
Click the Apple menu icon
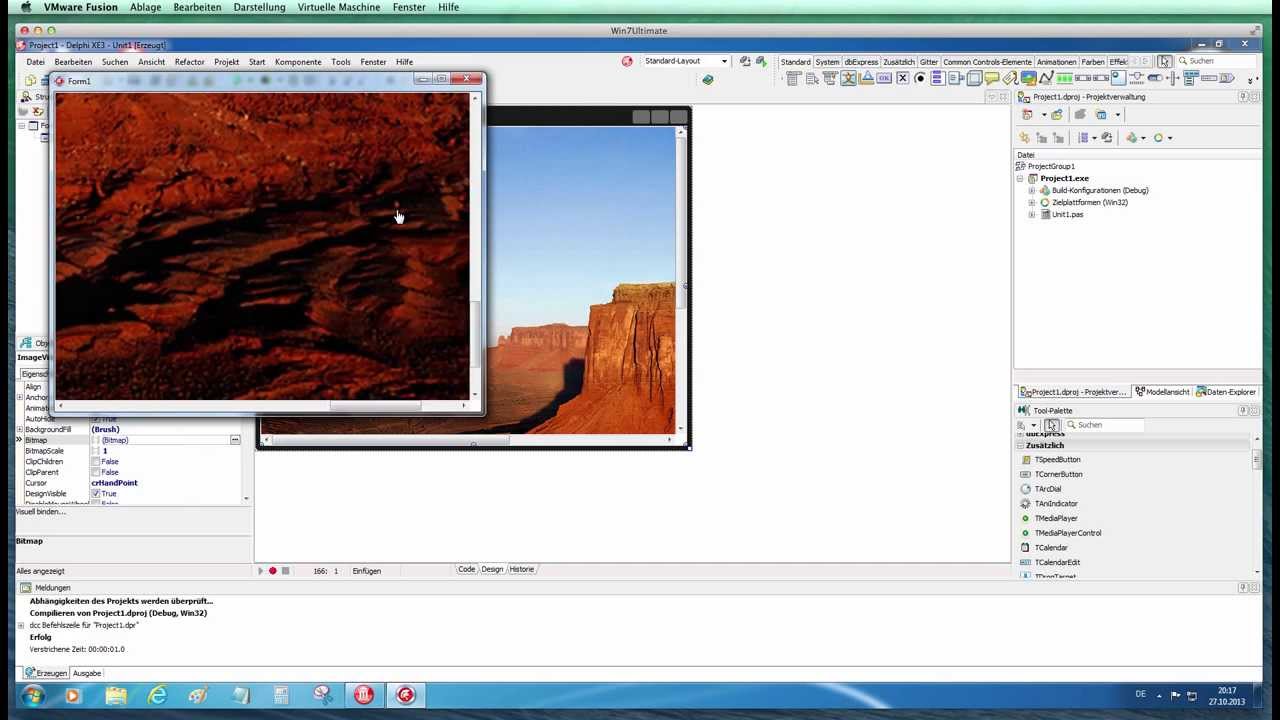click(25, 7)
